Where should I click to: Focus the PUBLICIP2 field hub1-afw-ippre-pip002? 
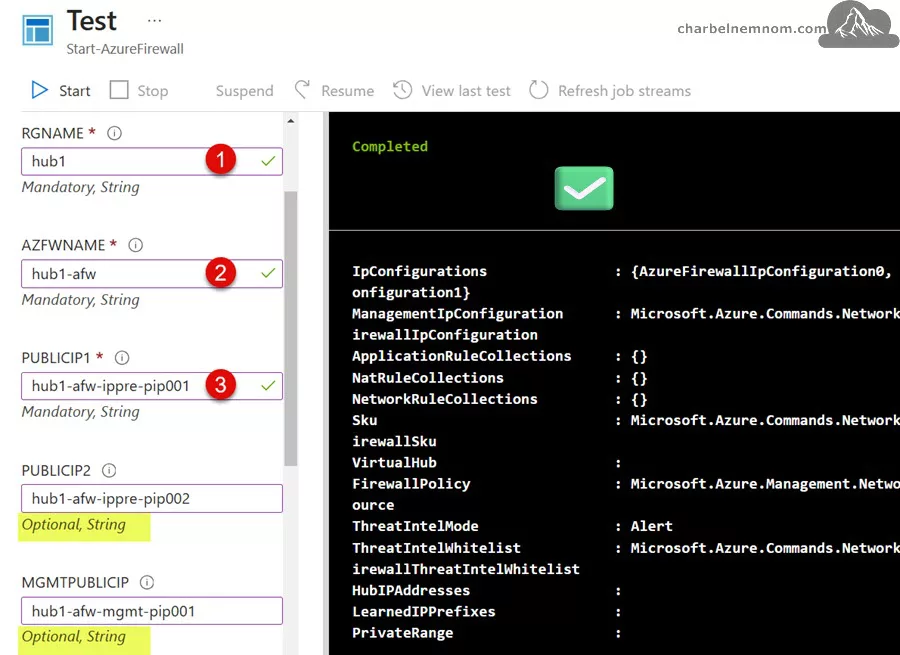pyautogui.click(x=152, y=498)
